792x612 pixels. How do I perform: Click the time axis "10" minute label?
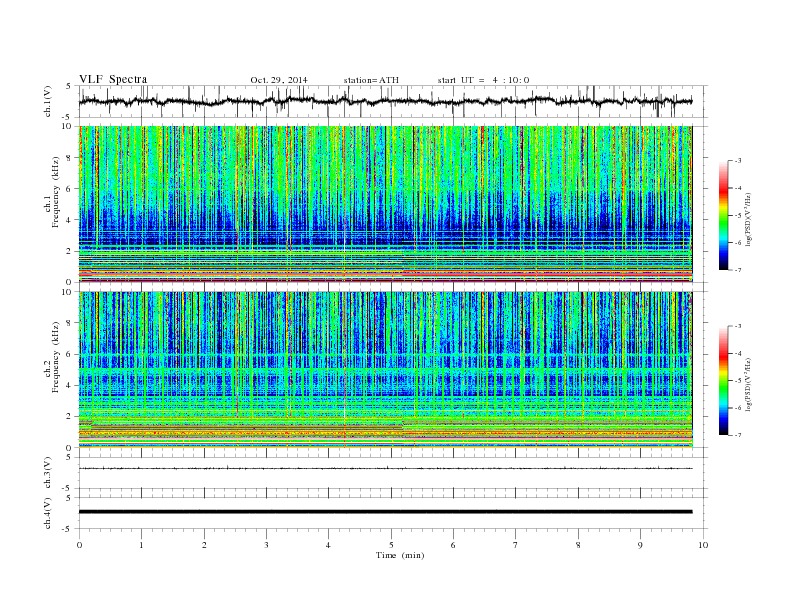703,545
